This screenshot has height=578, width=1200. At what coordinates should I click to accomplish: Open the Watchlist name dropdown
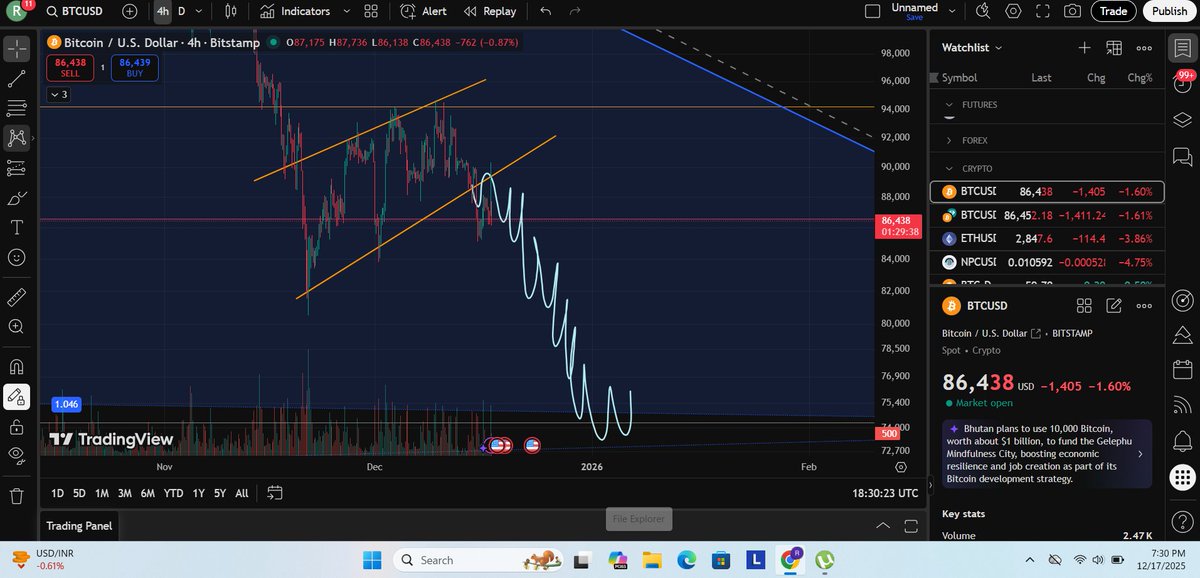pos(971,47)
